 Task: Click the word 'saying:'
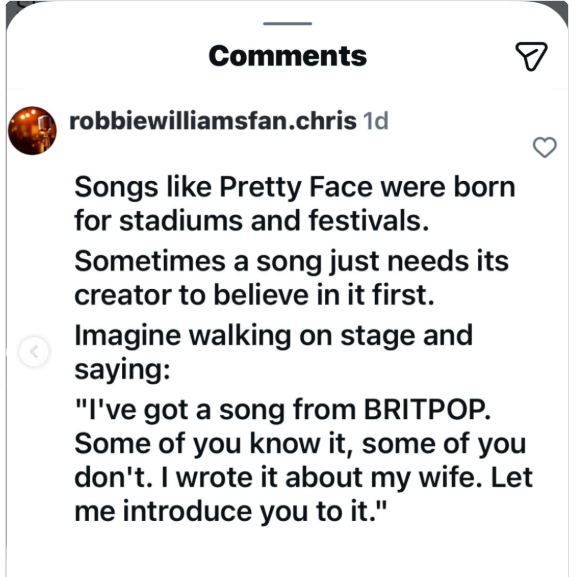click(x=122, y=370)
